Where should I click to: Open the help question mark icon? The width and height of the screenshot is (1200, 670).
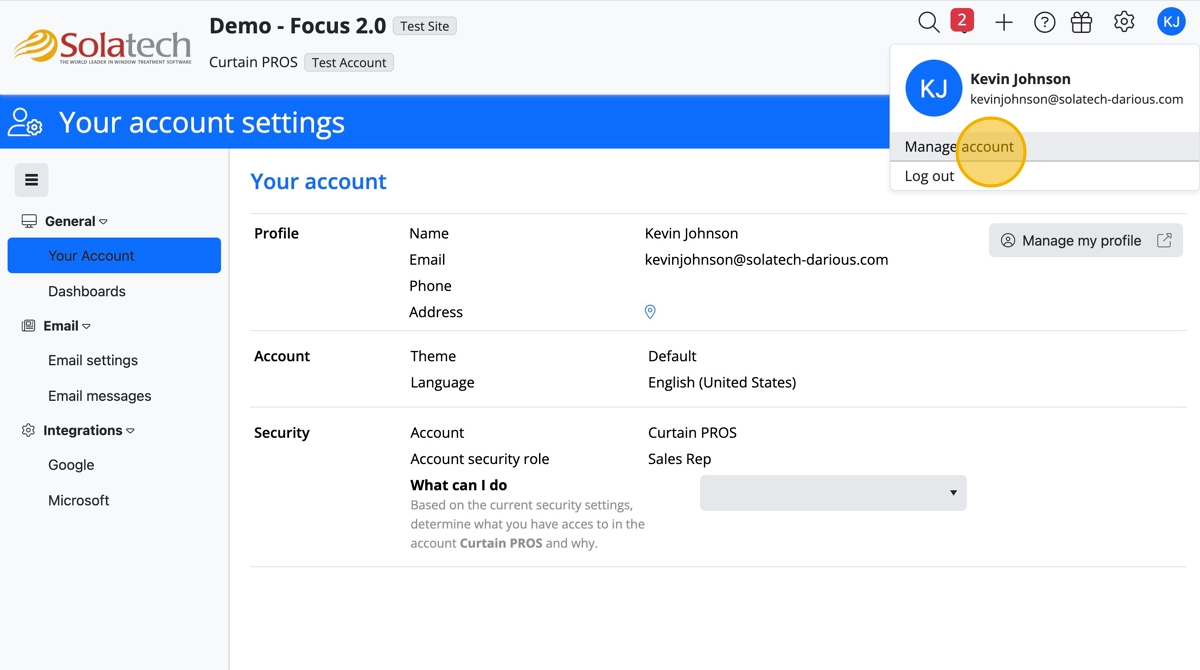pos(1044,22)
